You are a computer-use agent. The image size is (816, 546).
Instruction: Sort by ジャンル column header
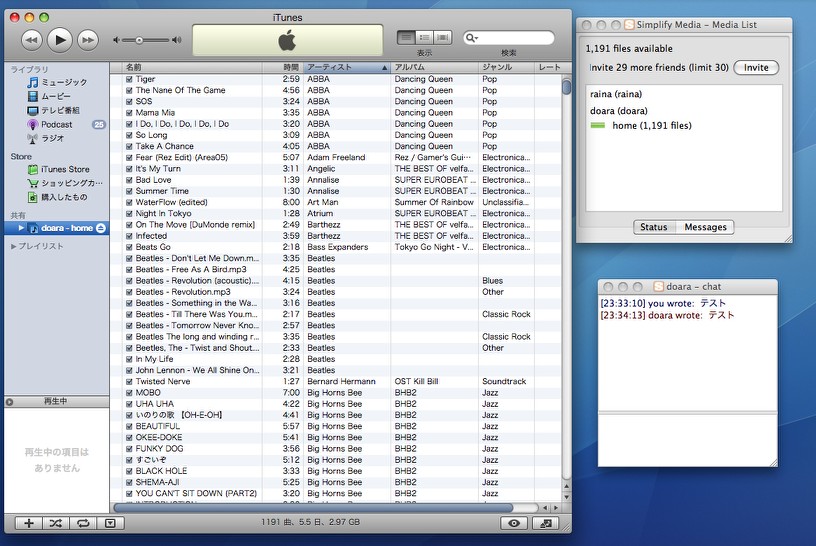(506, 67)
